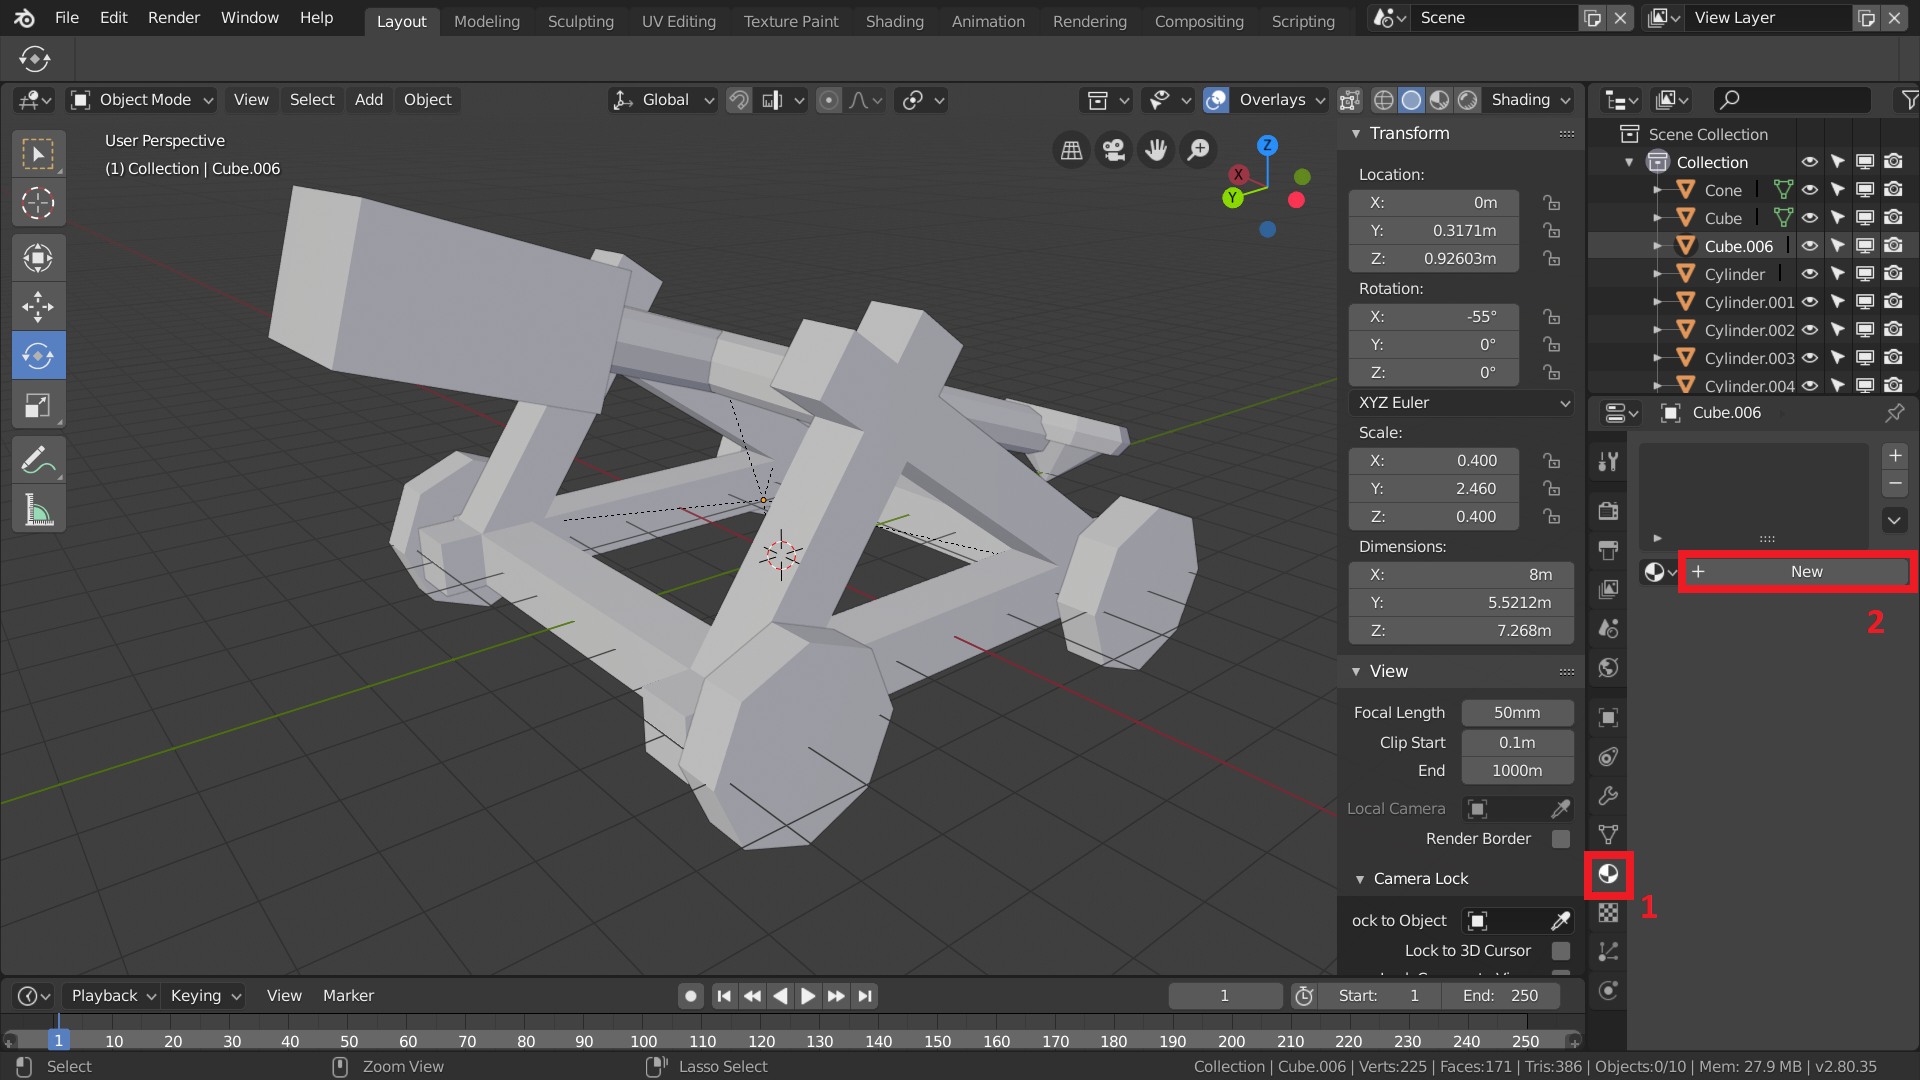The height and width of the screenshot is (1080, 1920).
Task: Toggle perspective/orthographic grid view button
Action: (1071, 150)
